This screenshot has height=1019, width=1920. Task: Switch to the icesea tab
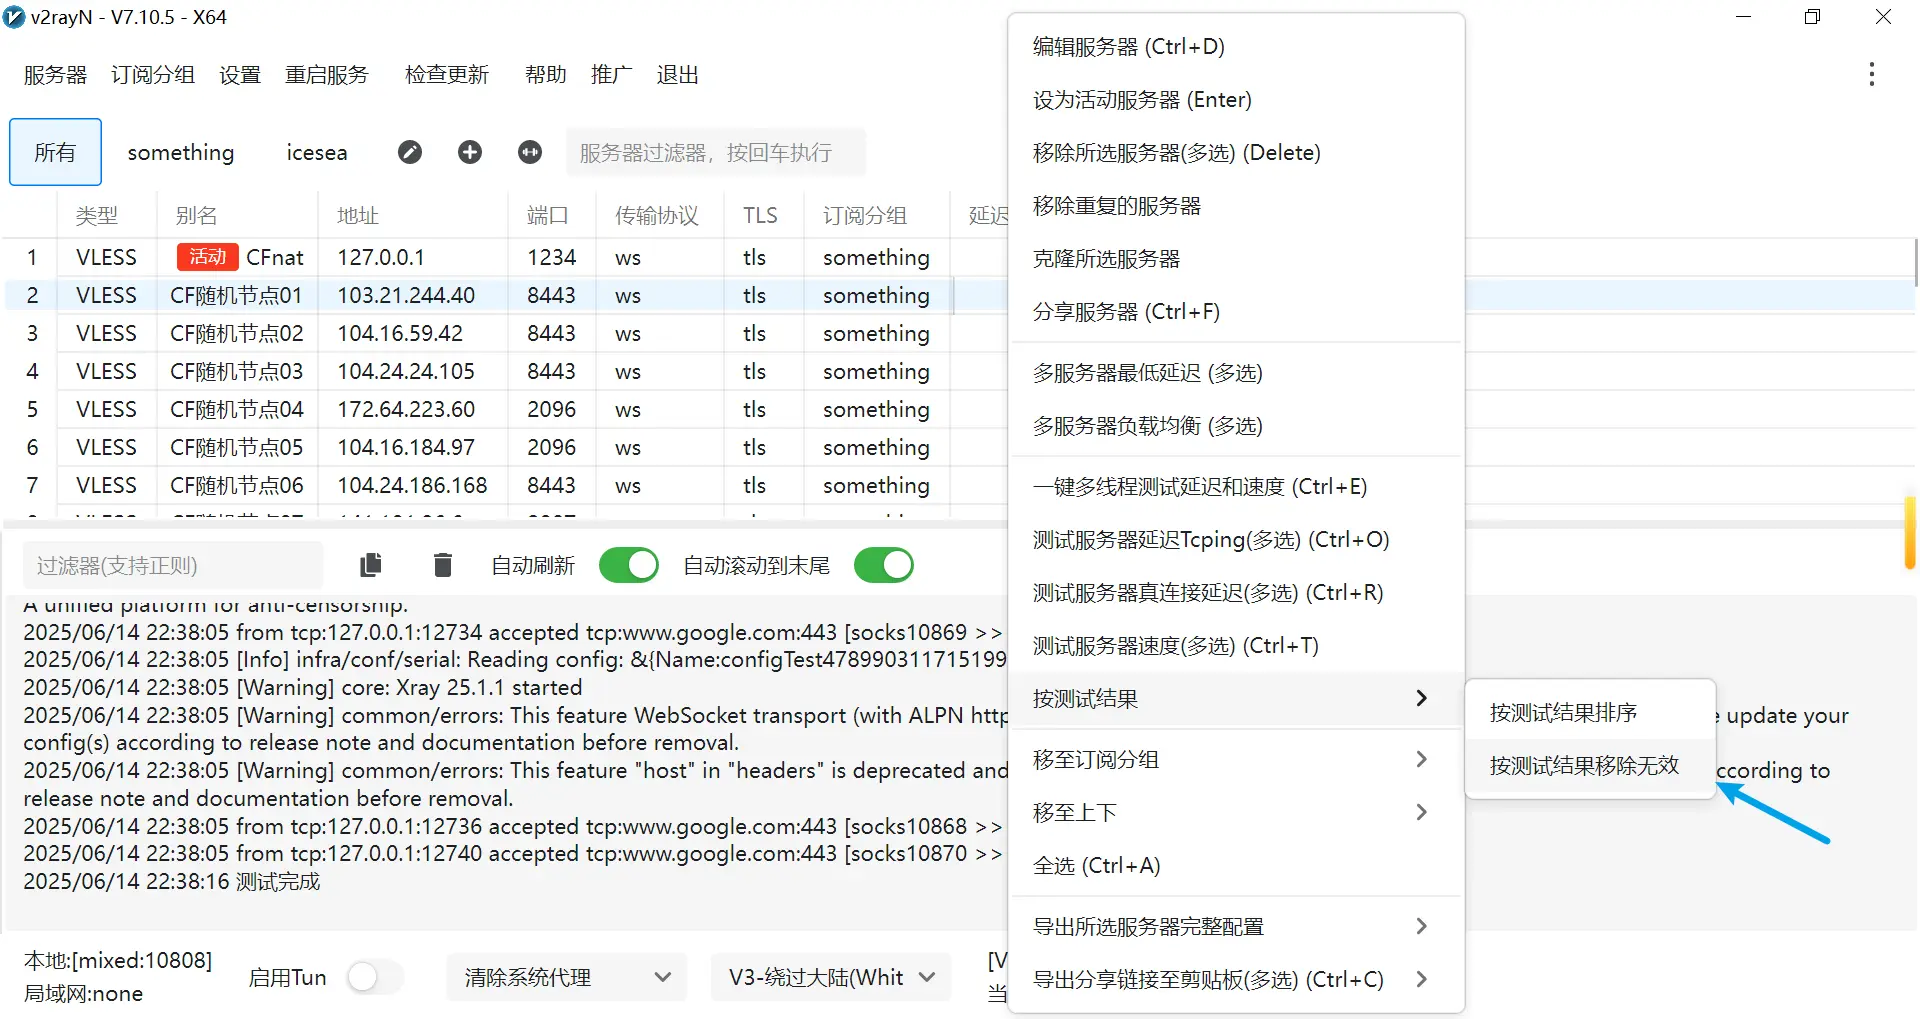point(317,152)
